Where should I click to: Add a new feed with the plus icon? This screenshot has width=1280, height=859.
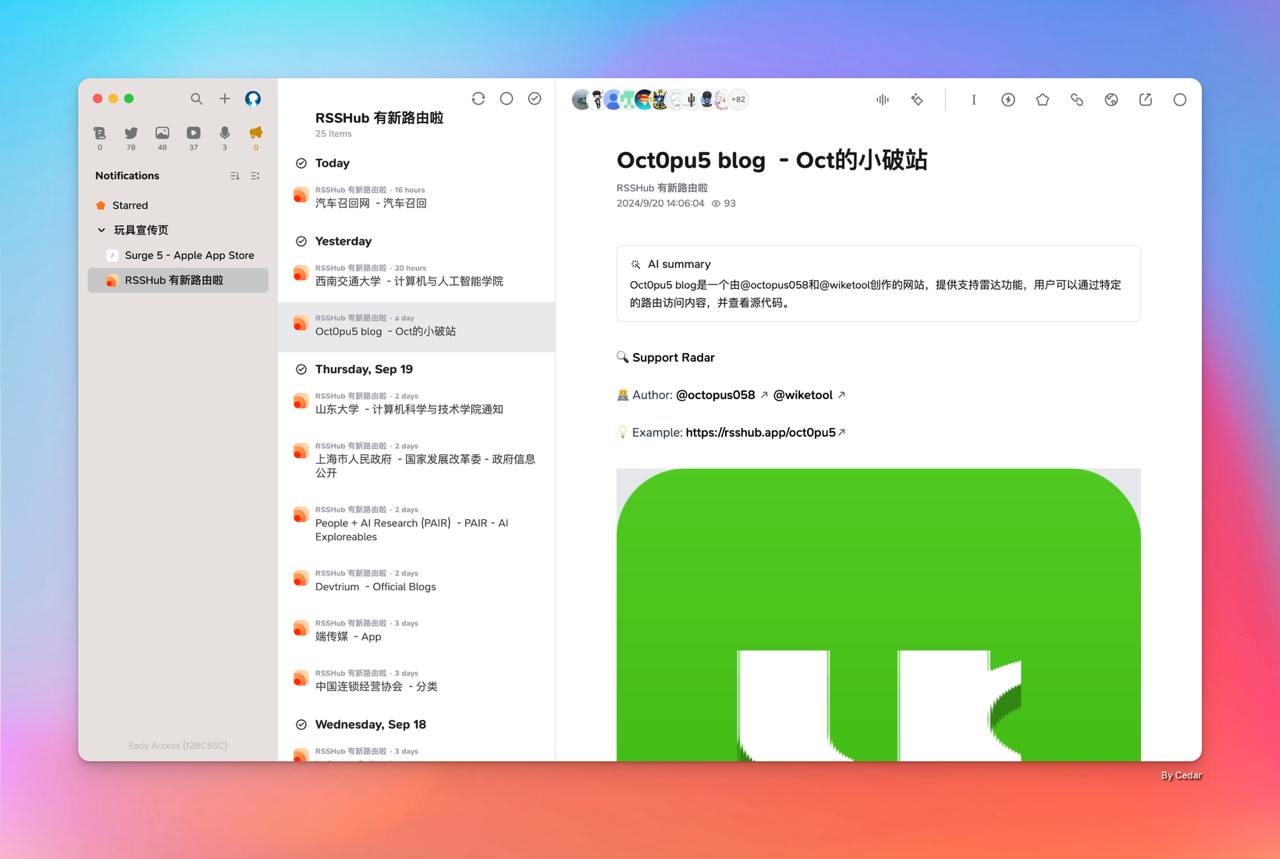(225, 99)
